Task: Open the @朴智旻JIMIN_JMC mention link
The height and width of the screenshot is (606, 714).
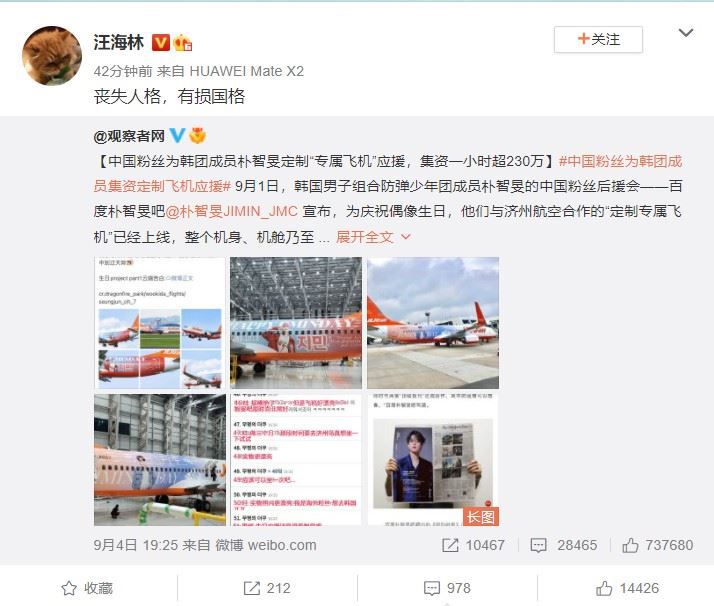Action: click(x=231, y=211)
